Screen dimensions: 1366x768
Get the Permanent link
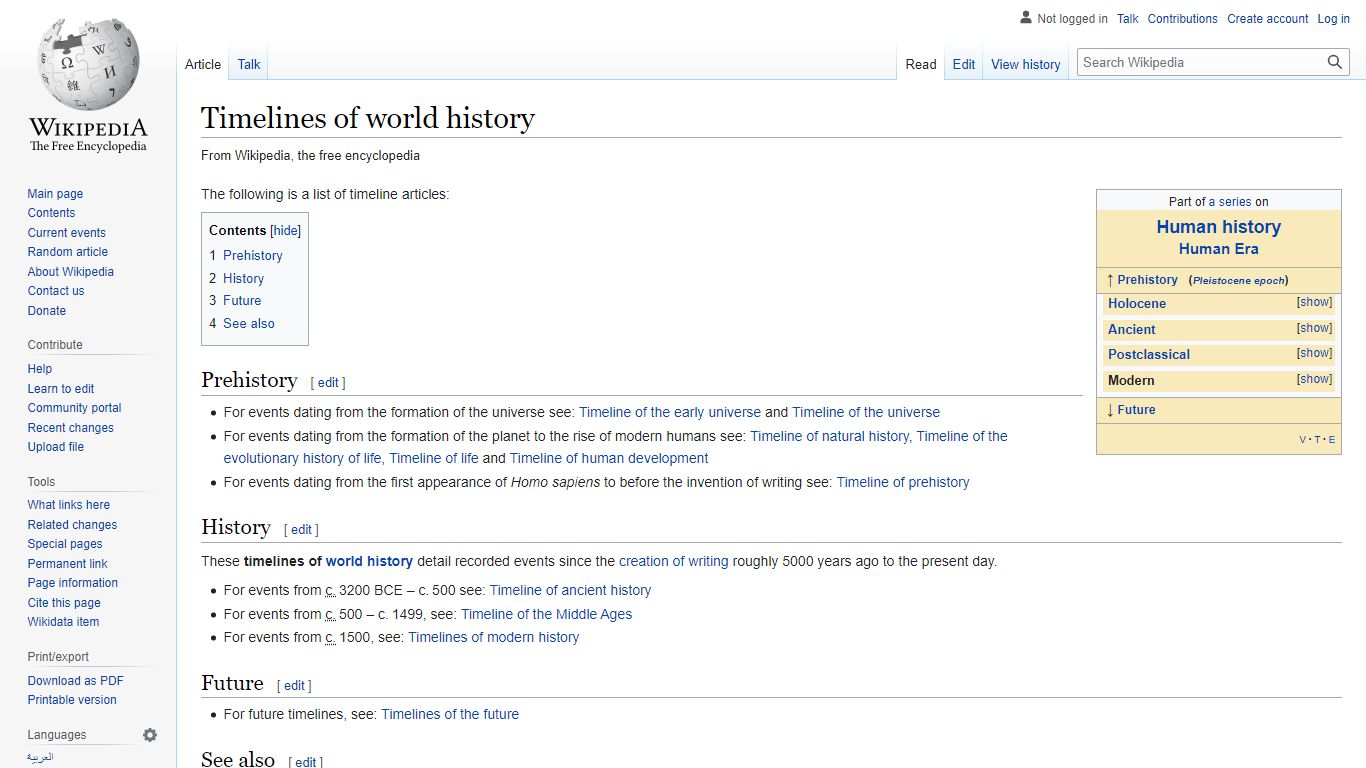click(68, 564)
